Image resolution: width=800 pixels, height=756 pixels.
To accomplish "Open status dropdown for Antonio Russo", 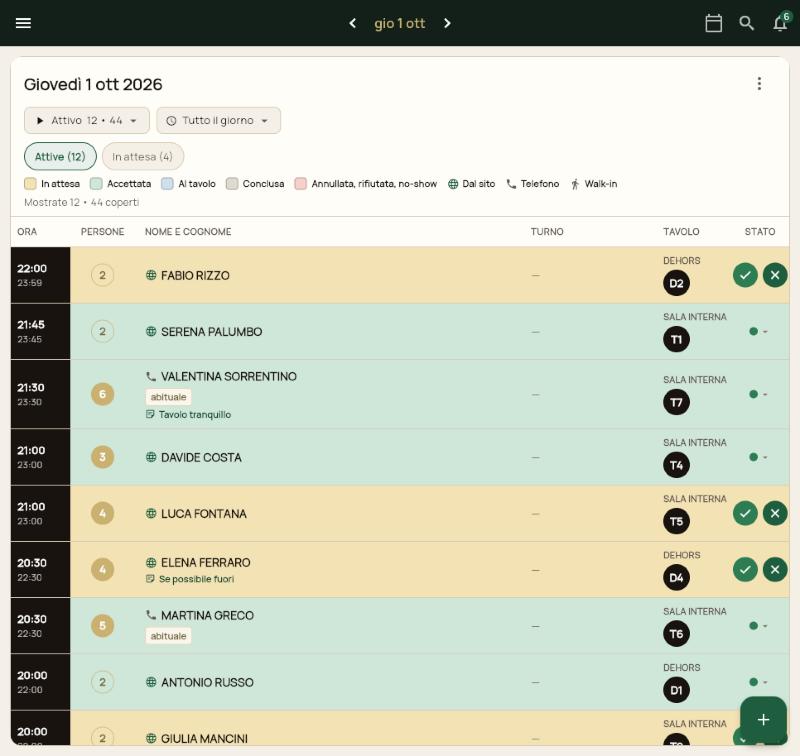I will [758, 682].
